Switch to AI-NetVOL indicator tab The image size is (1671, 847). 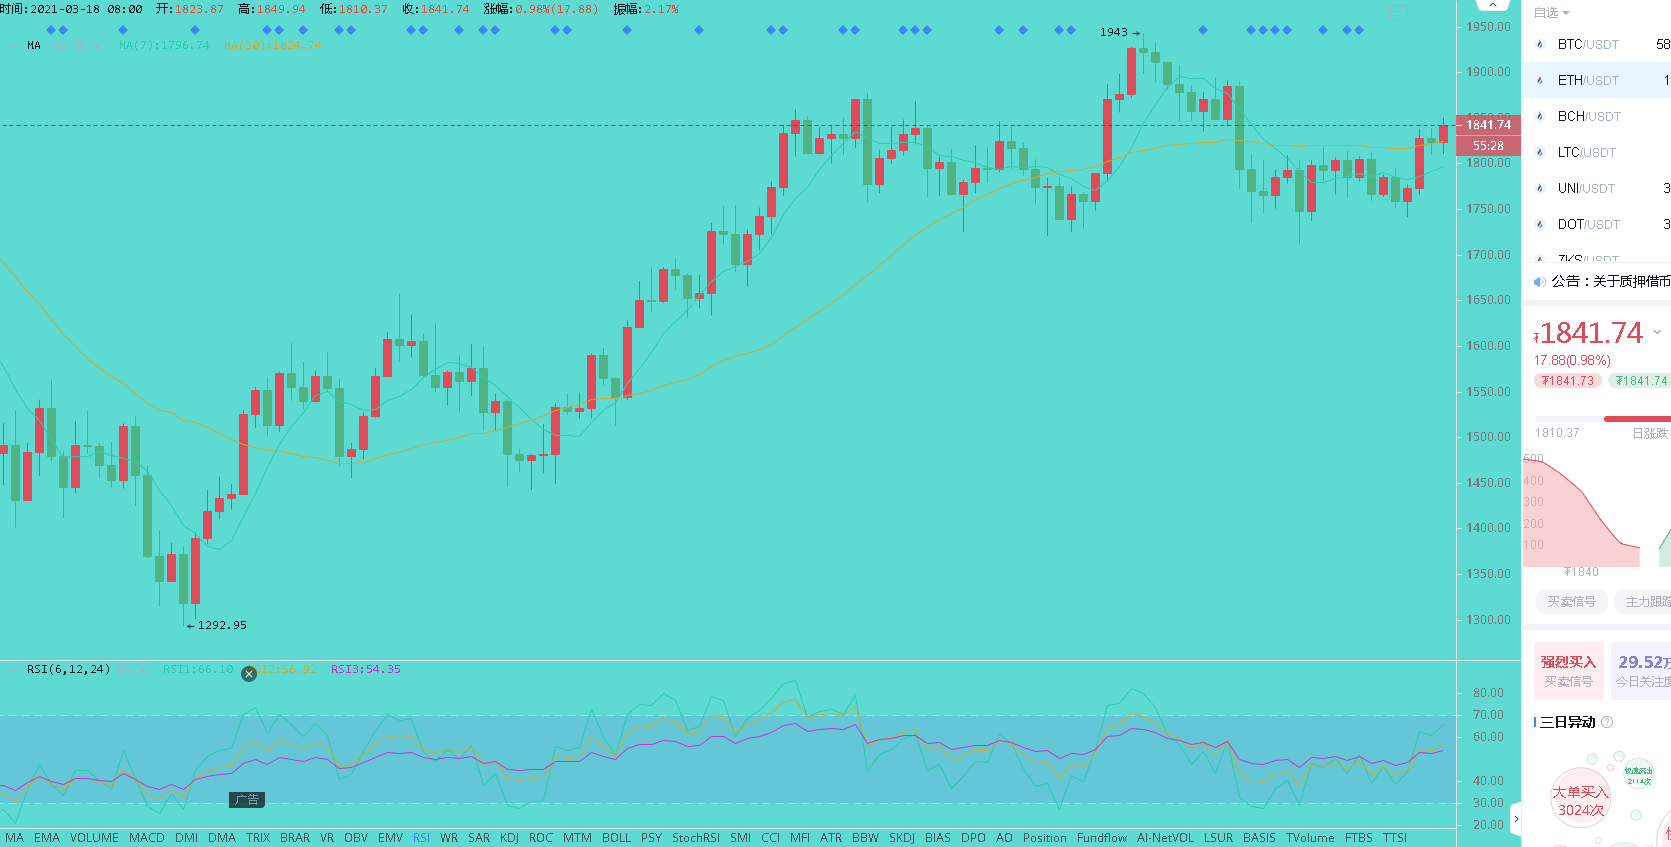[x=1165, y=838]
